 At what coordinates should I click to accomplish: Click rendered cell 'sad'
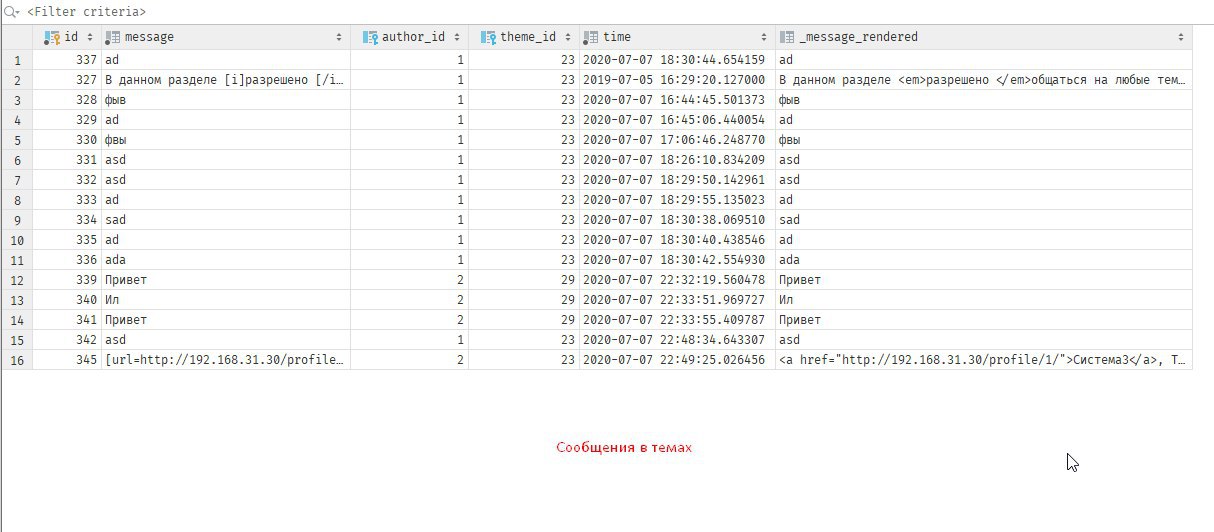point(984,220)
